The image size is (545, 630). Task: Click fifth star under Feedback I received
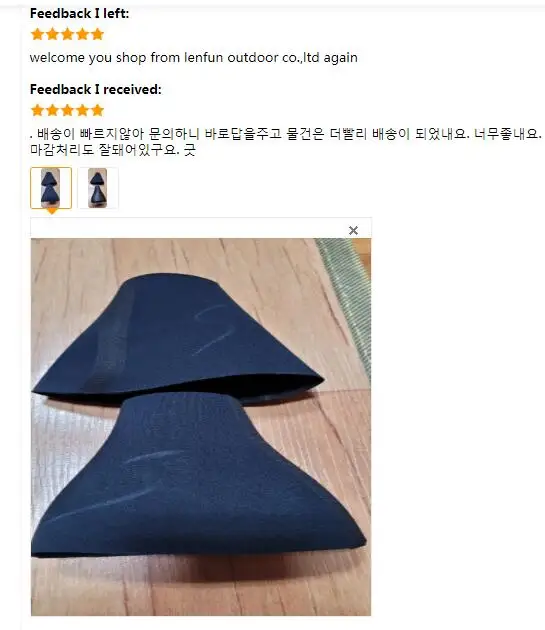[x=97, y=110]
